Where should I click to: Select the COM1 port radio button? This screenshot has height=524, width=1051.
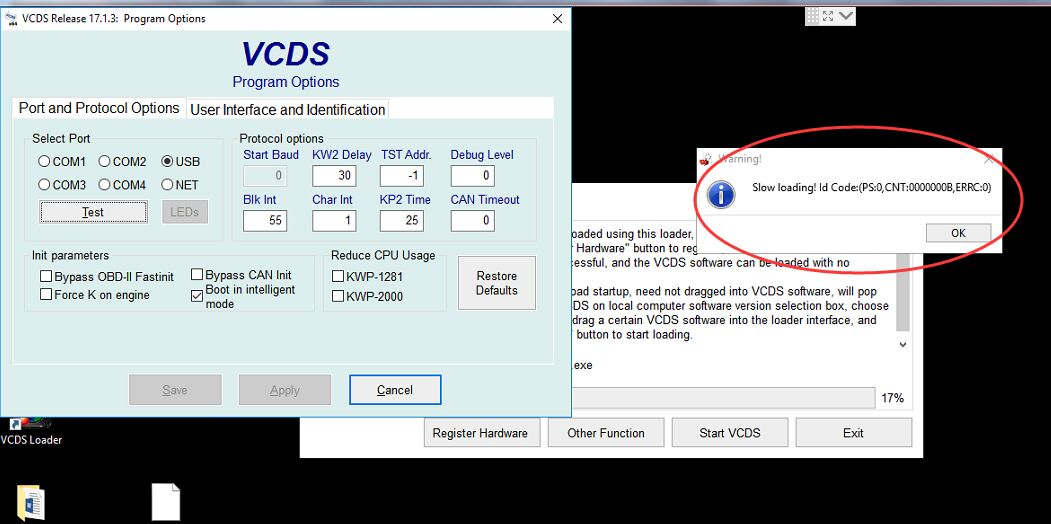(44, 161)
